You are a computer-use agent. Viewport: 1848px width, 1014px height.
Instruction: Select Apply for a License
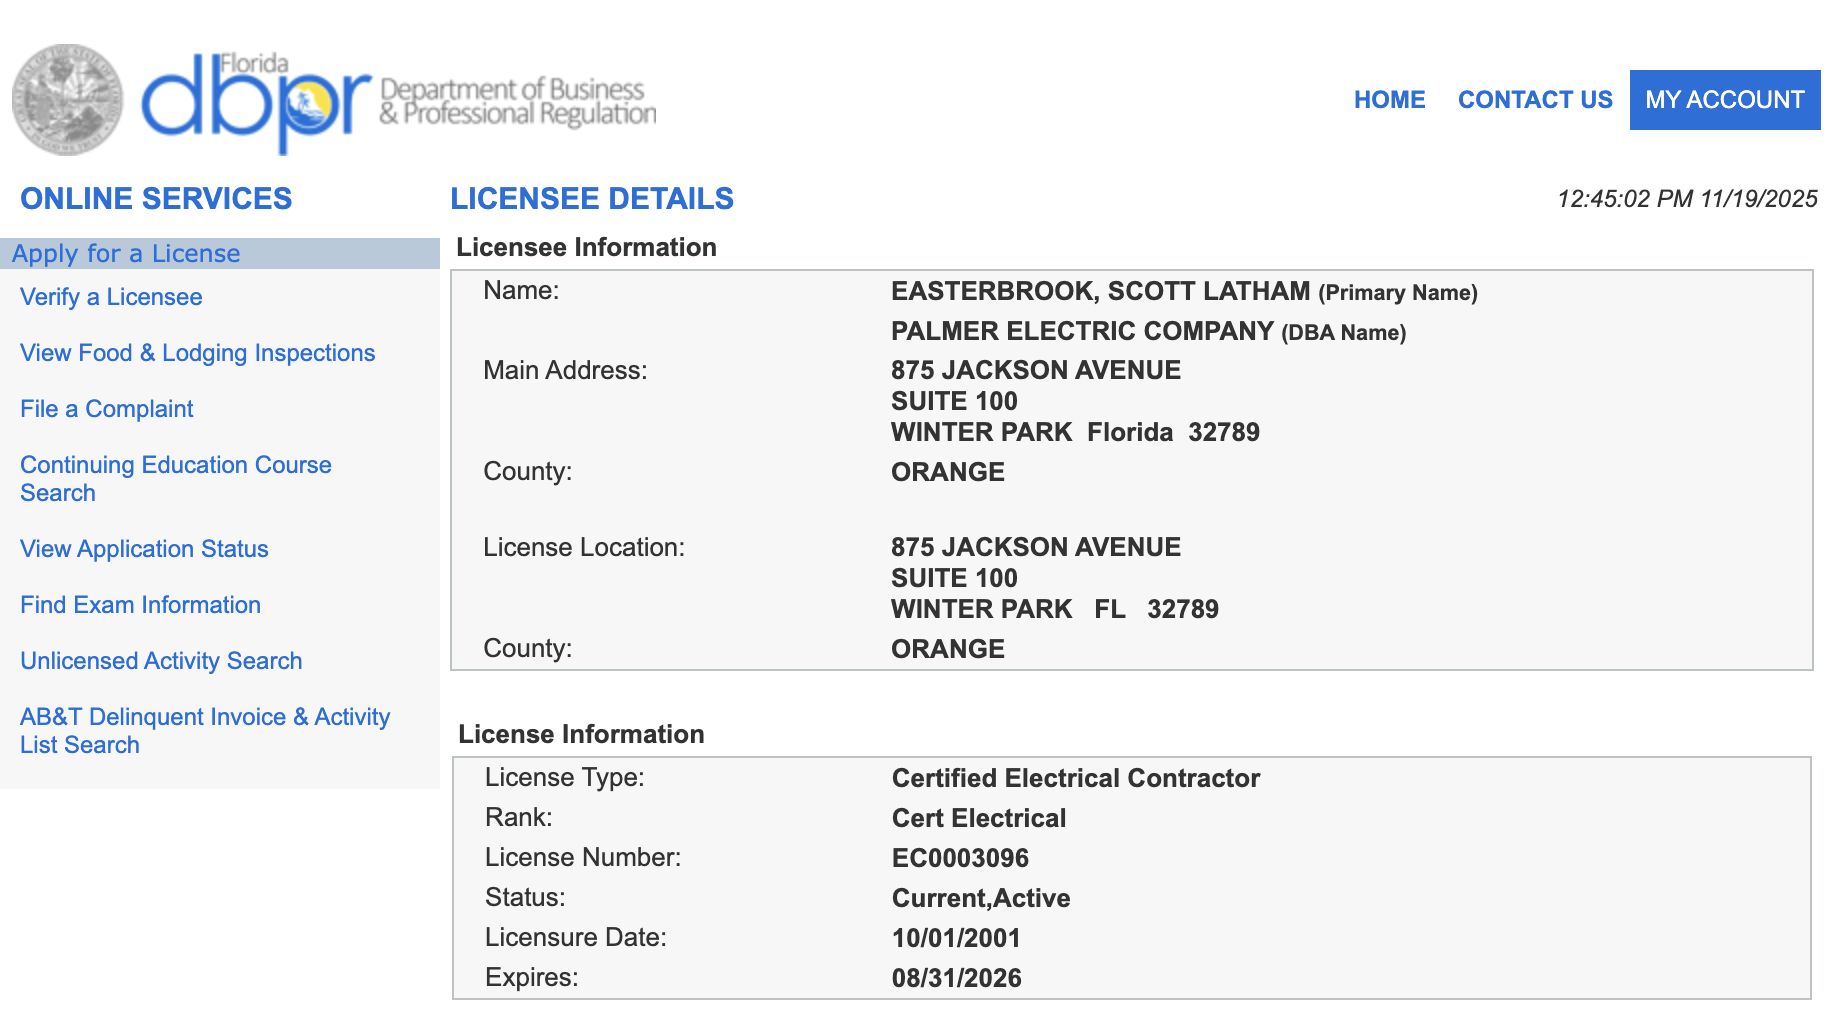(x=126, y=253)
